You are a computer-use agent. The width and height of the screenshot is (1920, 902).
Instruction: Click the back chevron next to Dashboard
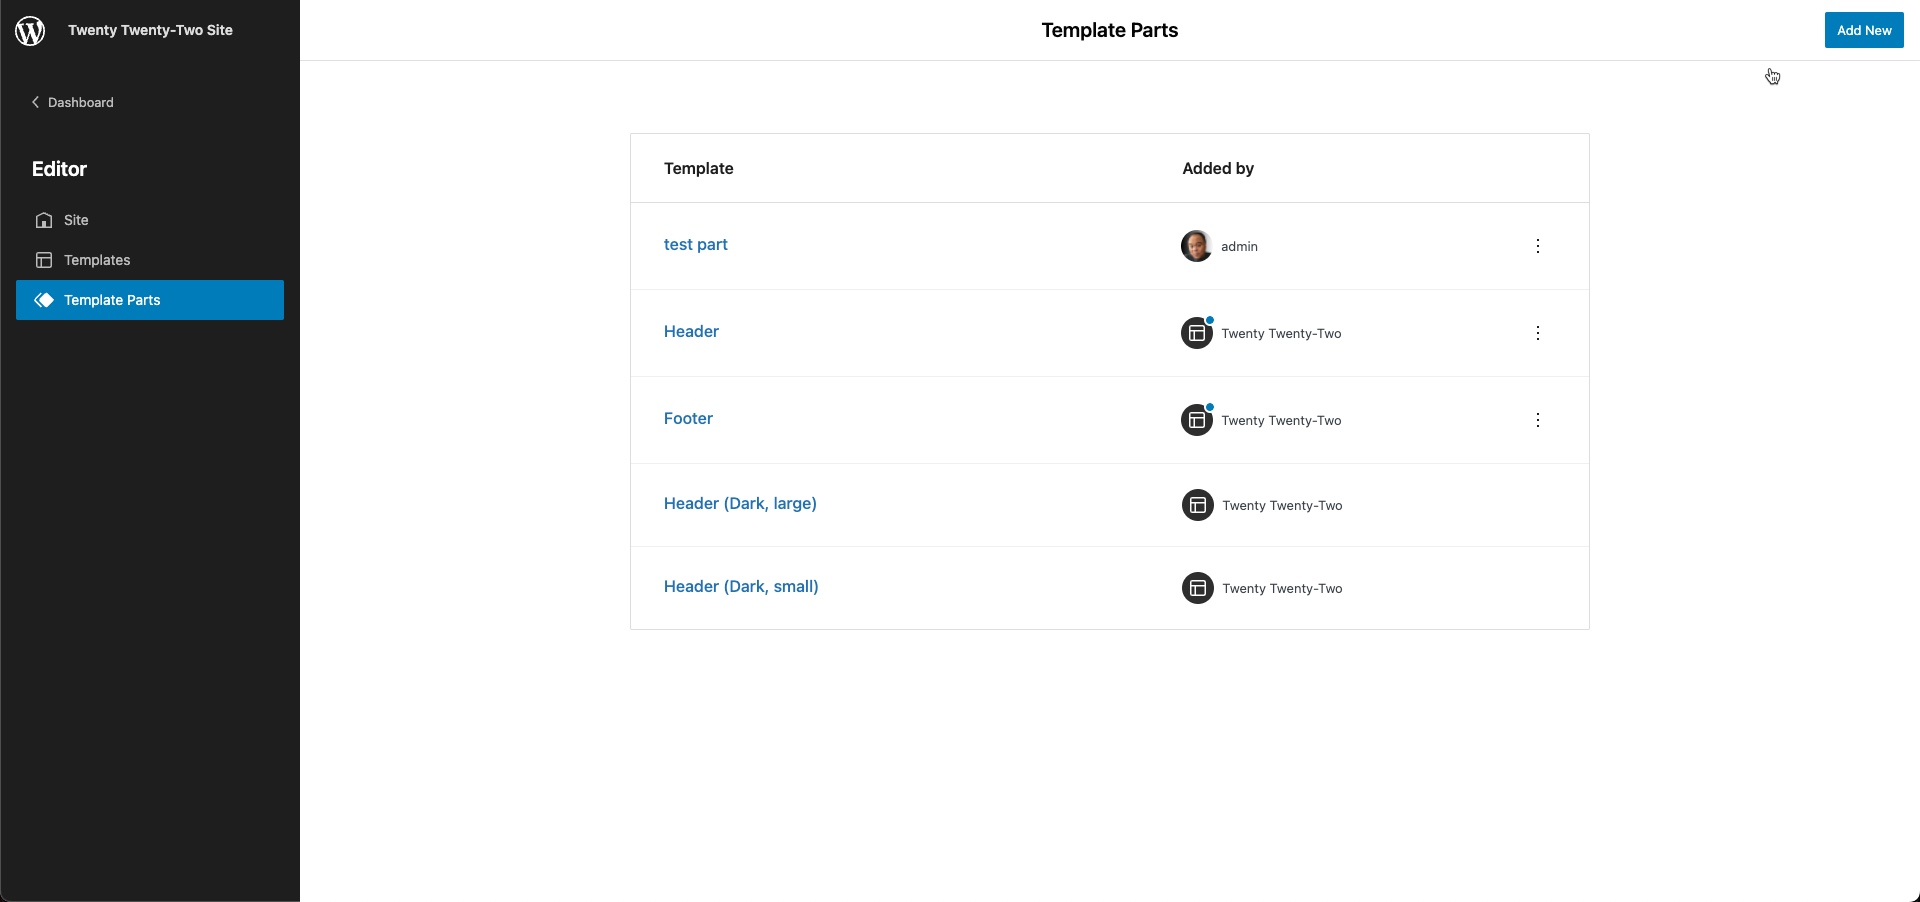point(35,102)
